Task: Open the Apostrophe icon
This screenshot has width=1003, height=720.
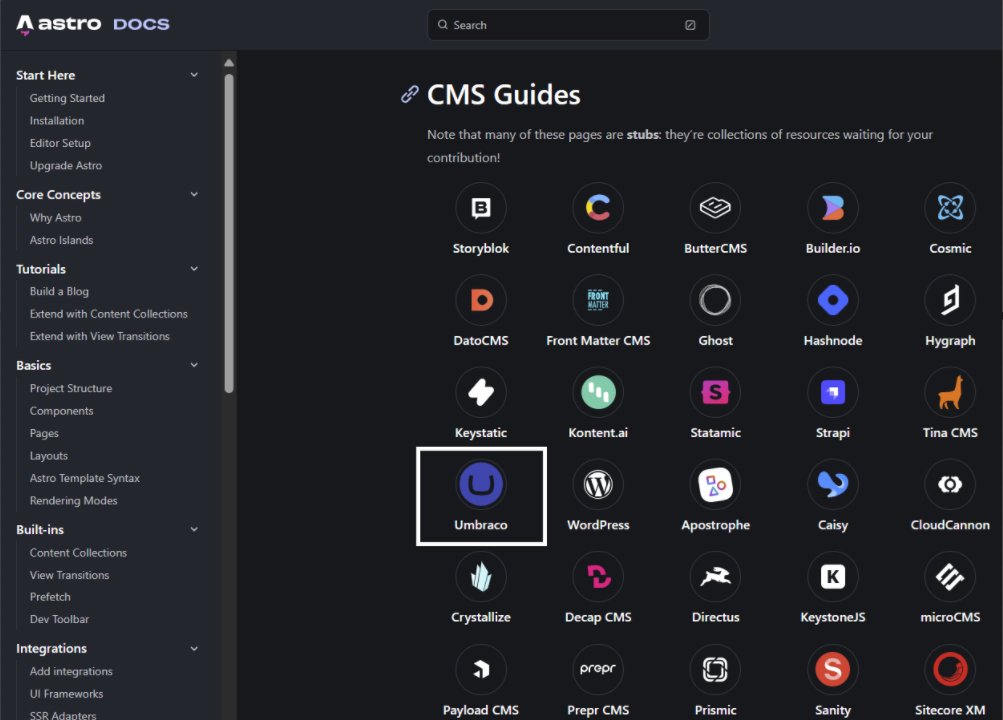Action: [x=715, y=485]
